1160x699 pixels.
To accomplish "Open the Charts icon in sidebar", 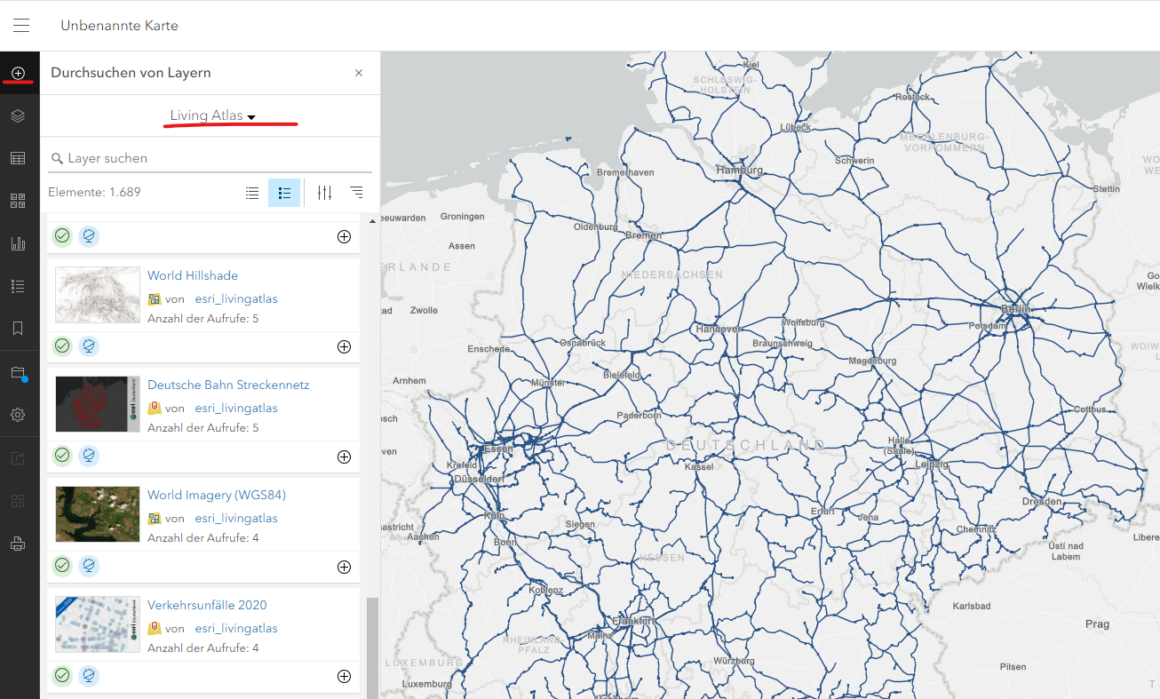I will pyautogui.click(x=18, y=243).
